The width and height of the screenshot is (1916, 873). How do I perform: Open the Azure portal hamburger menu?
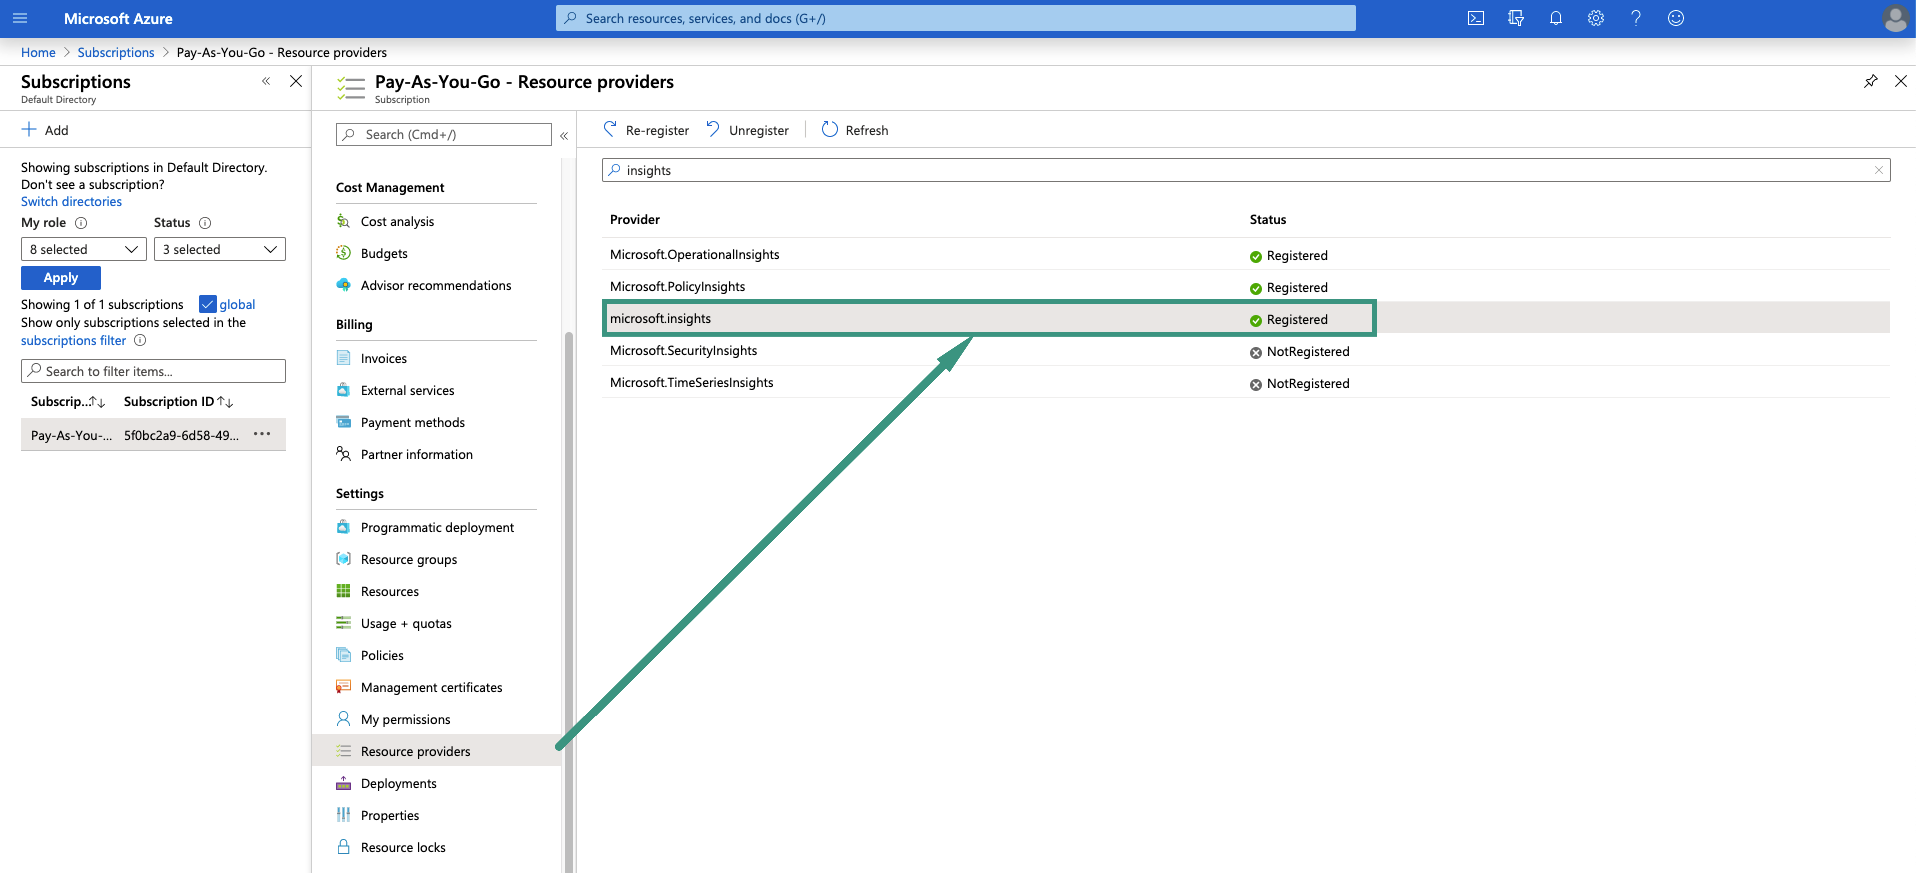pyautogui.click(x=20, y=18)
